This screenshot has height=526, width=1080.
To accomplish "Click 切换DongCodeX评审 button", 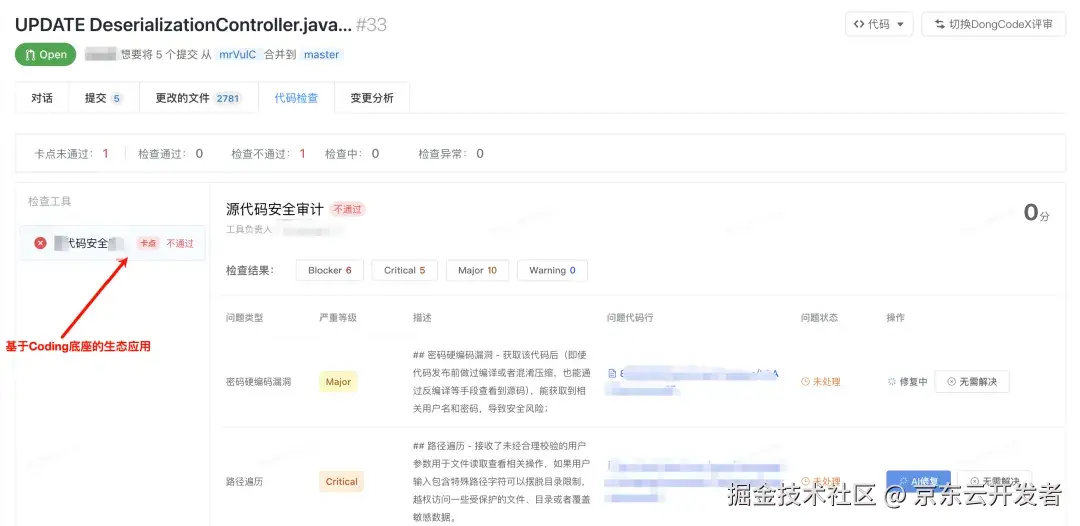I will coord(993,24).
